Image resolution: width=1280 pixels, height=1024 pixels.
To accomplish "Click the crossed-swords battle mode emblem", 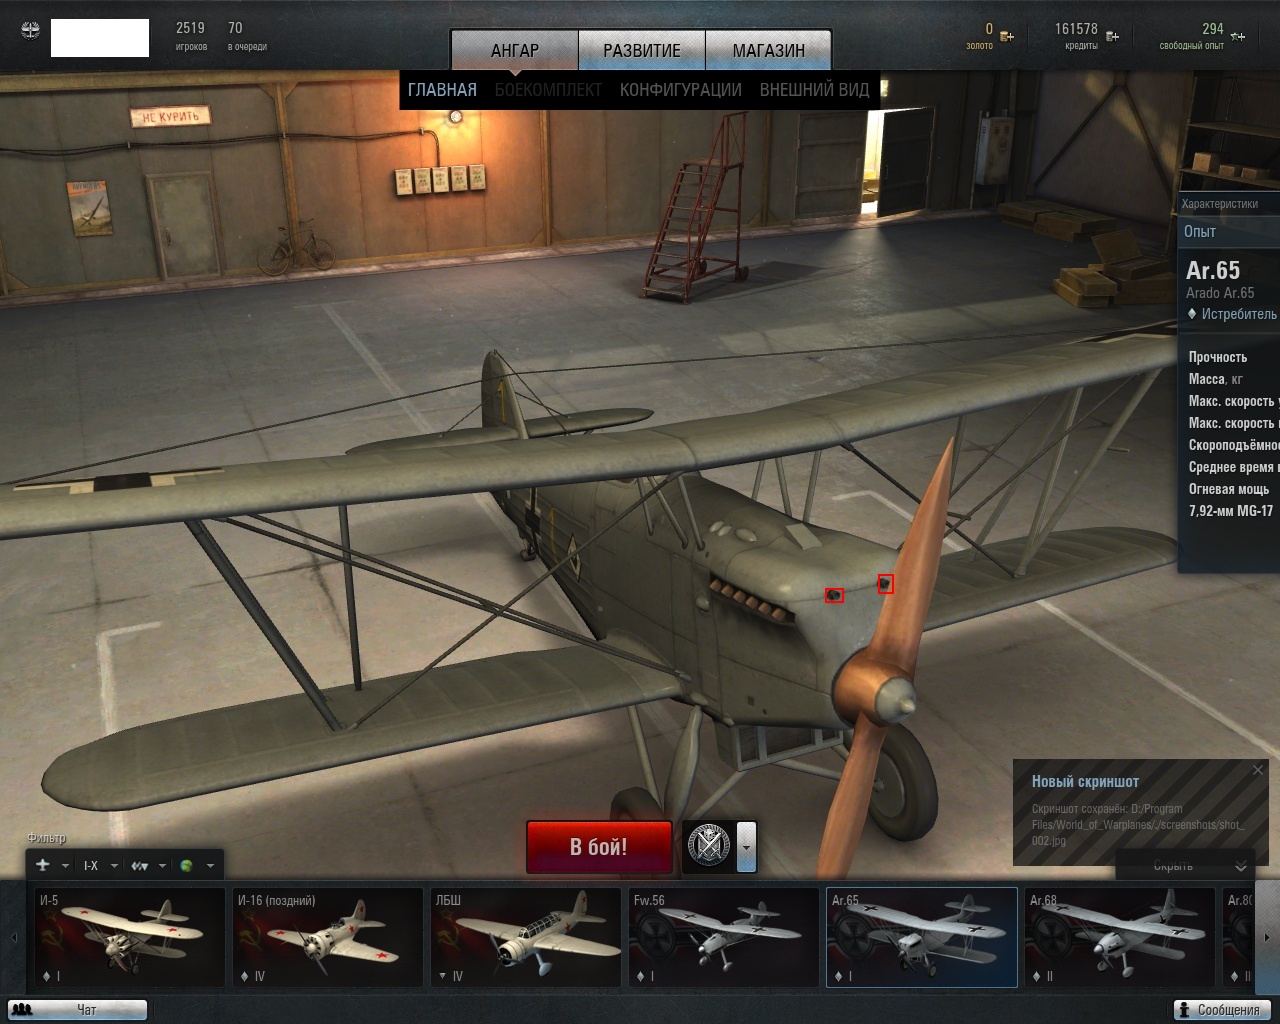I will click(x=710, y=846).
